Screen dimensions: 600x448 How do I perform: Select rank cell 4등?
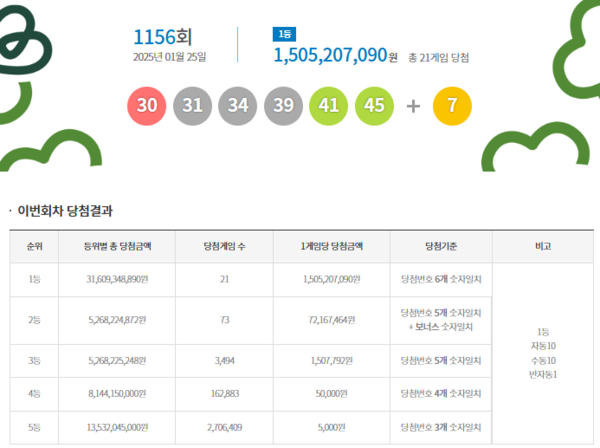click(x=34, y=394)
